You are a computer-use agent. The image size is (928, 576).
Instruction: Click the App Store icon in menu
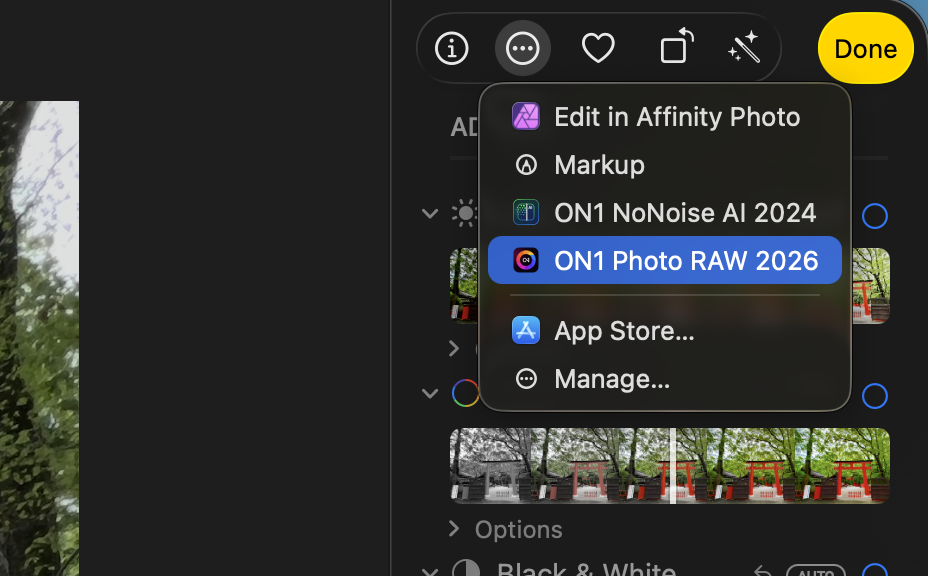[526, 330]
